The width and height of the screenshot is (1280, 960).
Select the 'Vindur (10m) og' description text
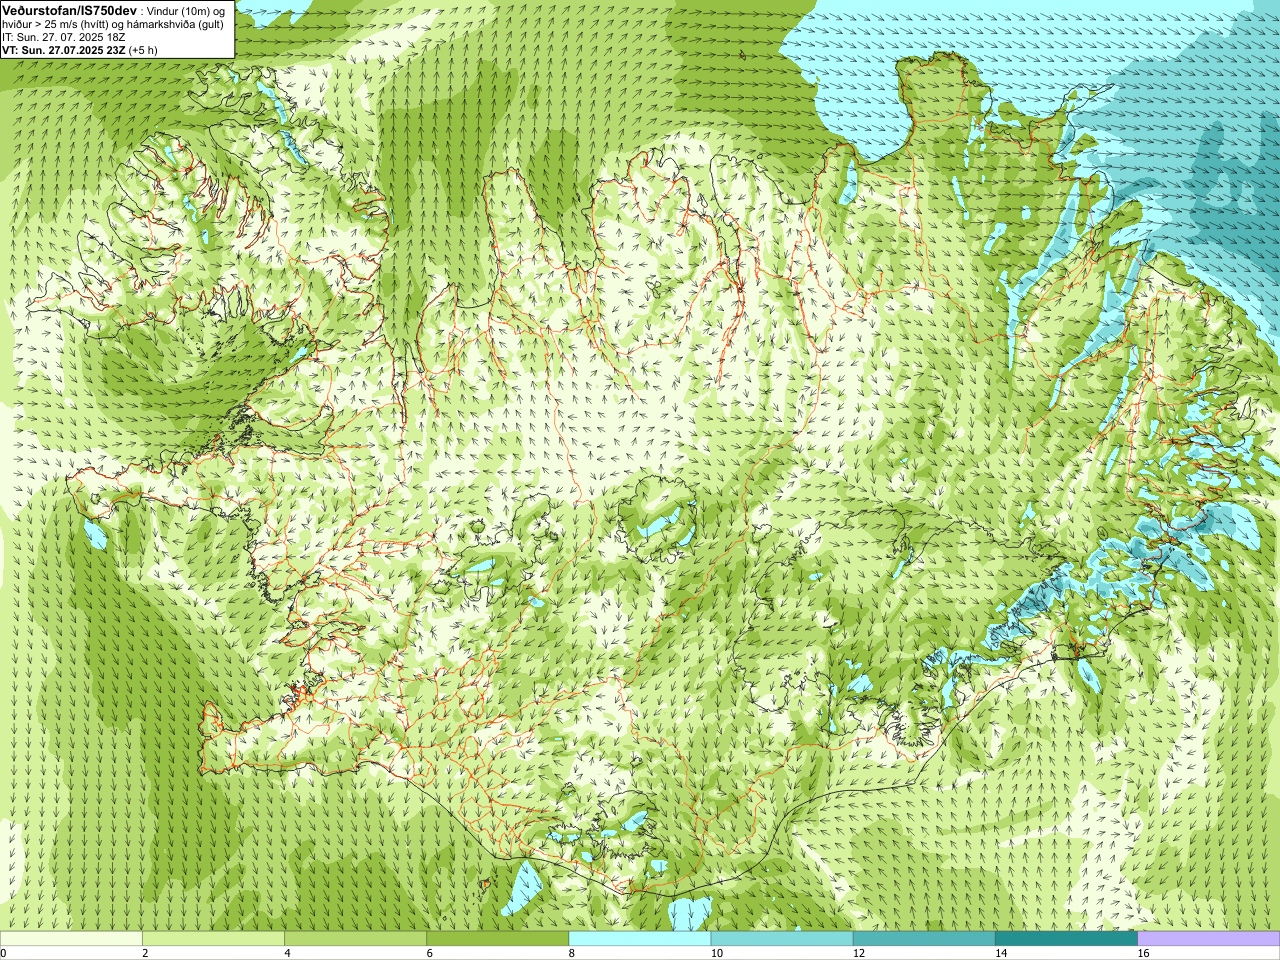coord(186,10)
